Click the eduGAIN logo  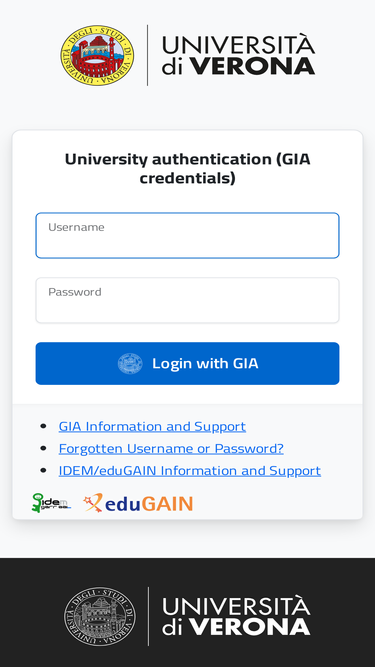138,503
